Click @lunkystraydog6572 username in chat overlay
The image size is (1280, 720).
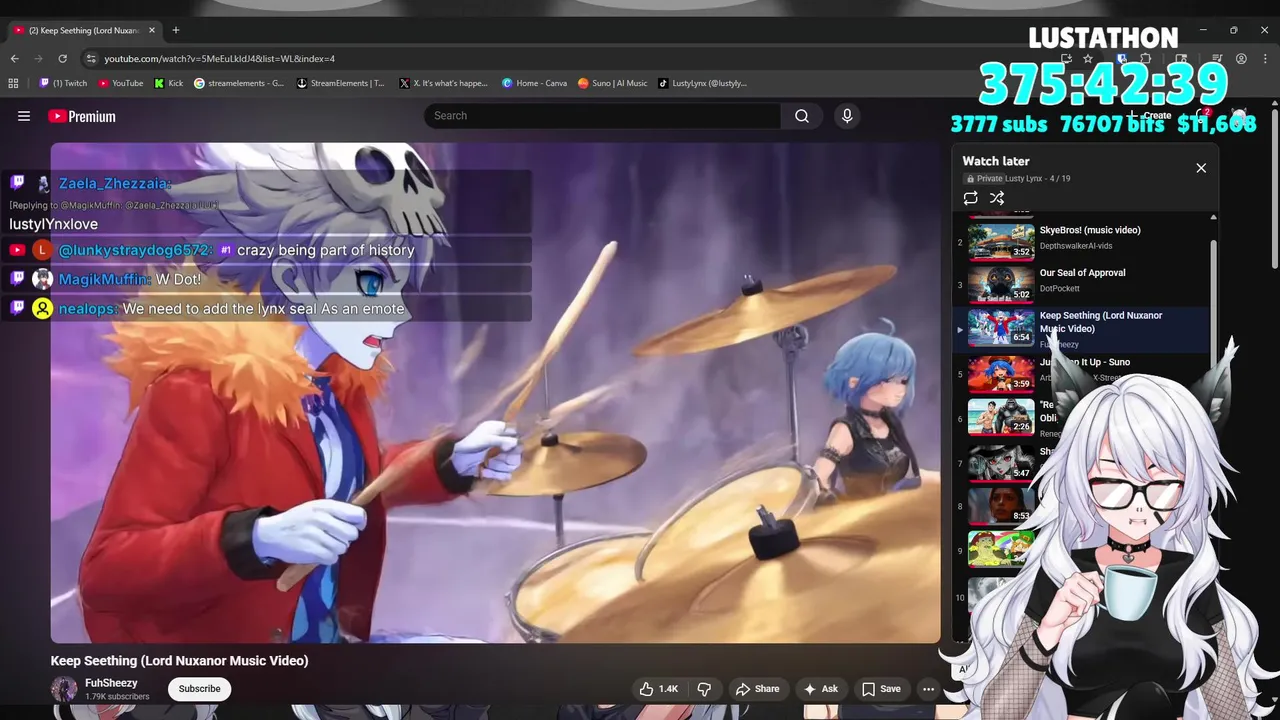point(135,250)
